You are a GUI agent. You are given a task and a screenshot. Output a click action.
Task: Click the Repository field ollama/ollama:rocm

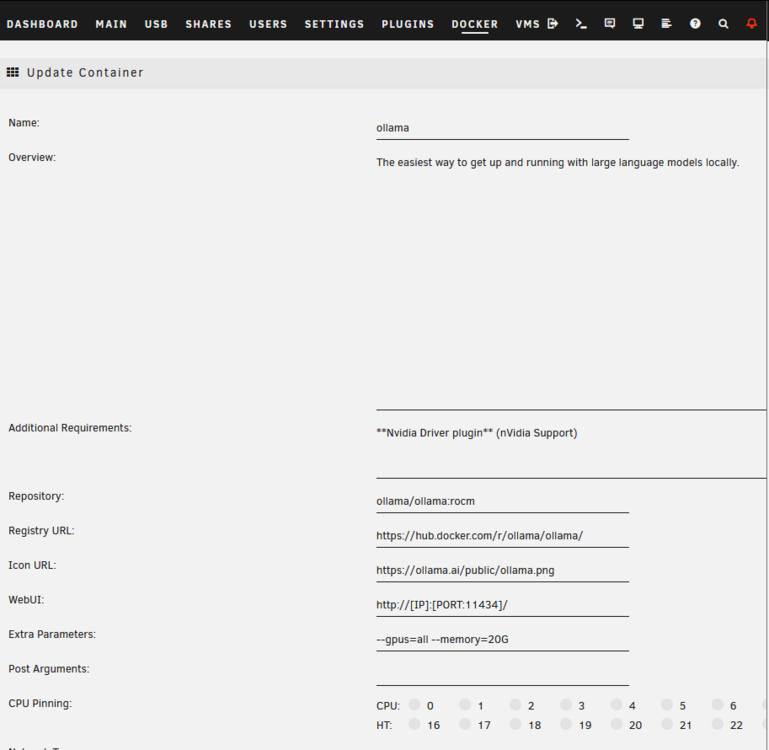click(x=502, y=501)
